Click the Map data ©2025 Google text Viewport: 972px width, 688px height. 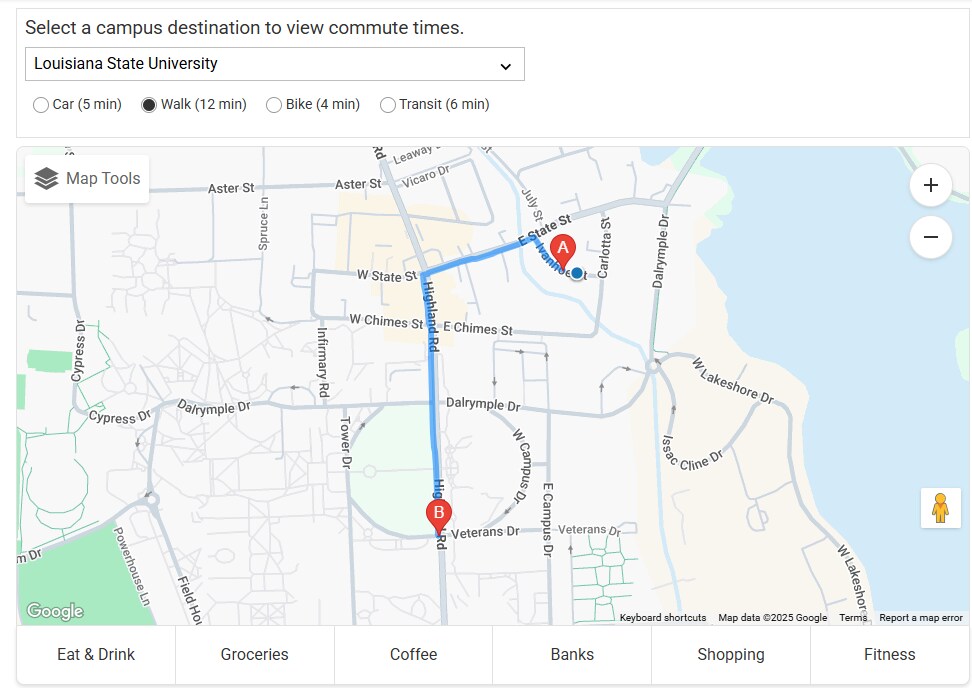[772, 617]
